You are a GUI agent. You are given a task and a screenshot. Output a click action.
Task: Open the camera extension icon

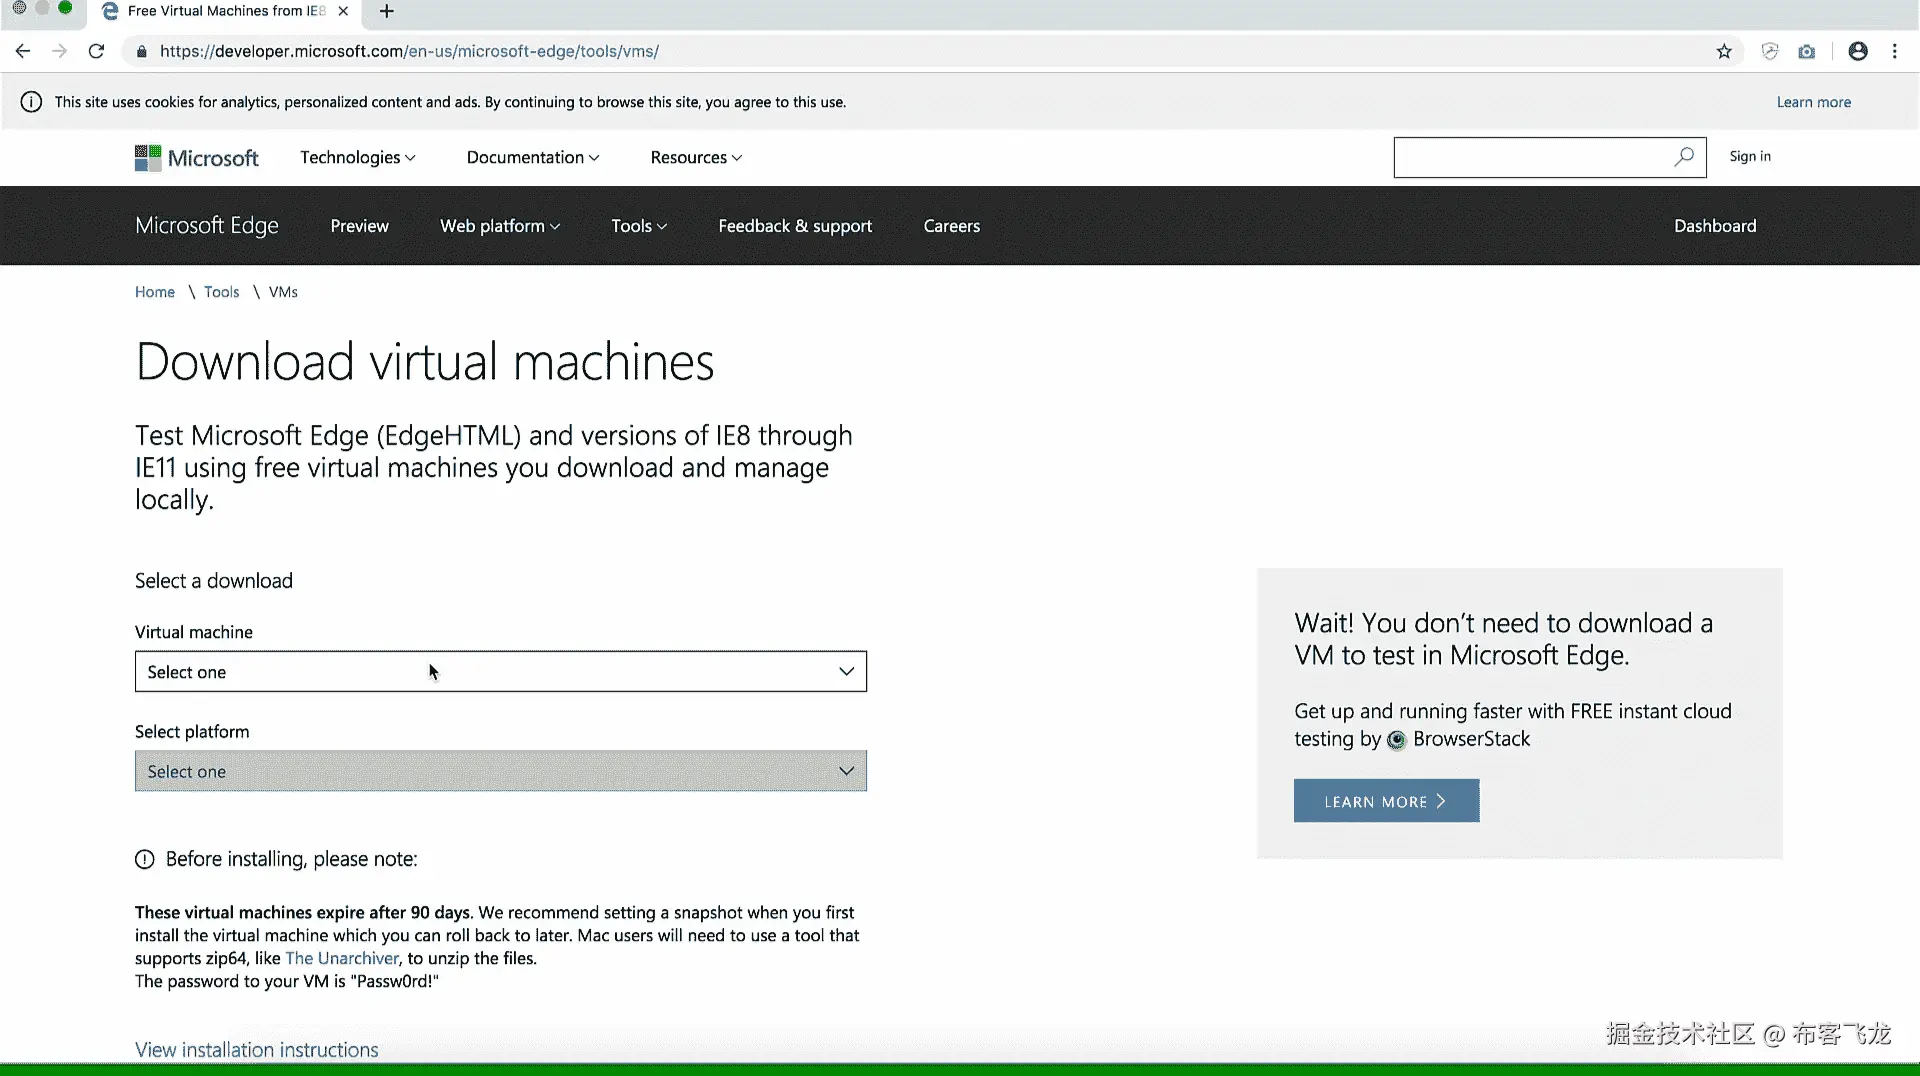coord(1806,51)
